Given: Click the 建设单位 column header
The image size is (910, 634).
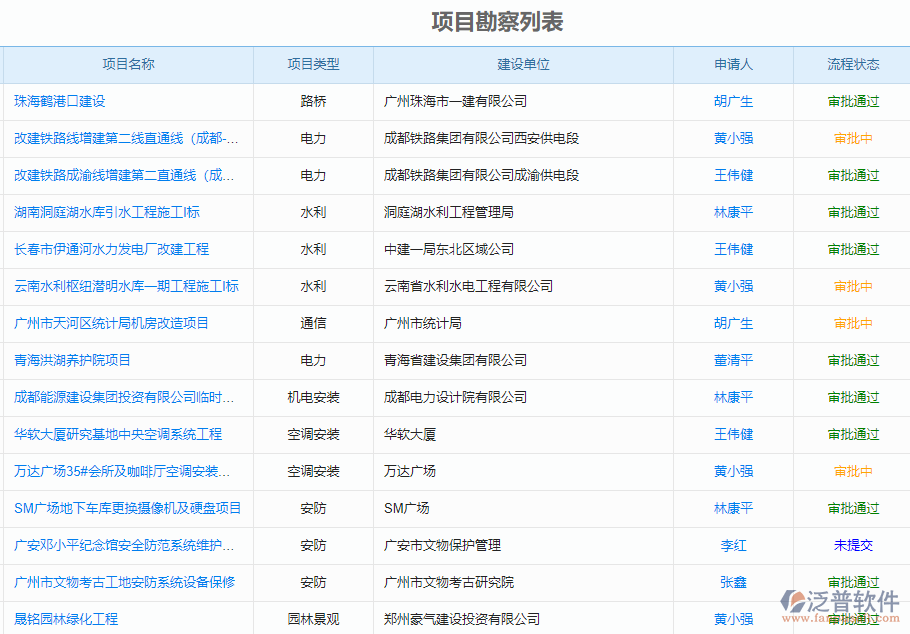Looking at the screenshot, I should tap(523, 64).
